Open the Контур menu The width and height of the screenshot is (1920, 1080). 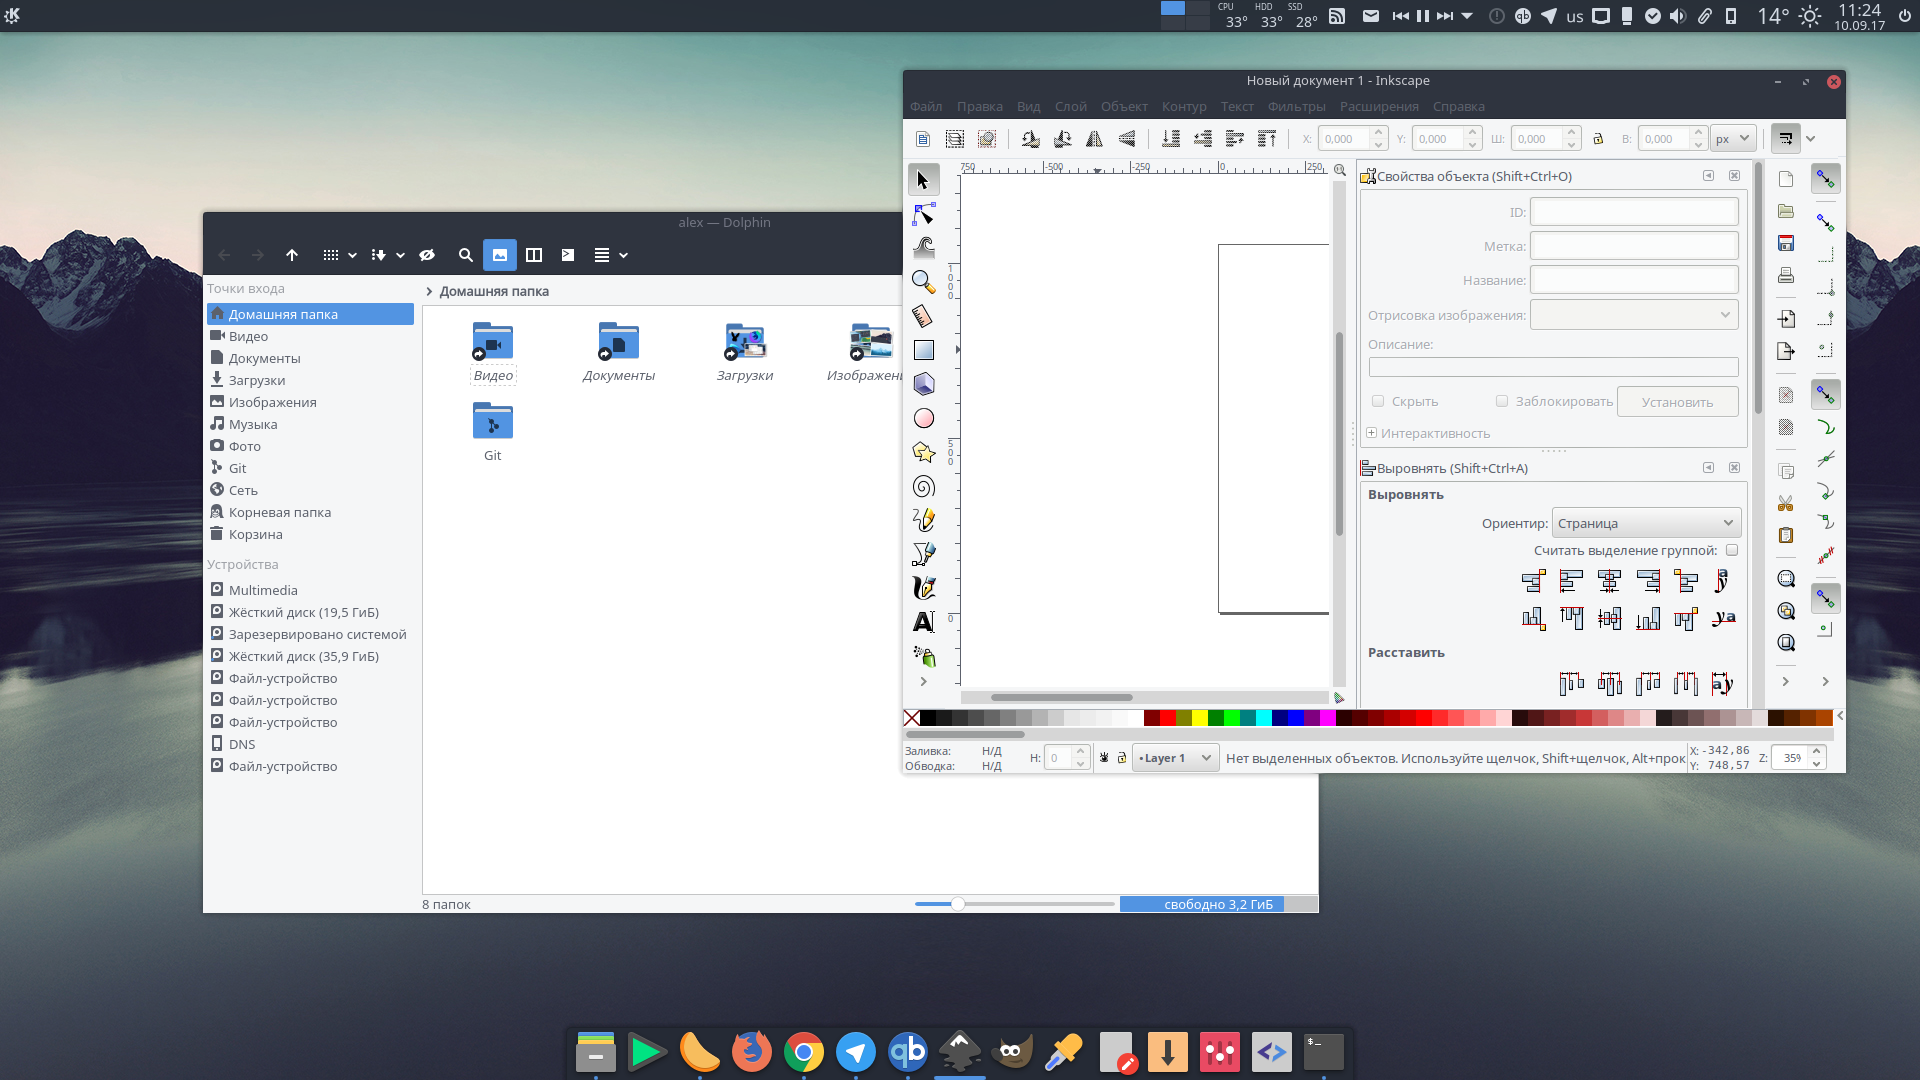coord(1184,107)
